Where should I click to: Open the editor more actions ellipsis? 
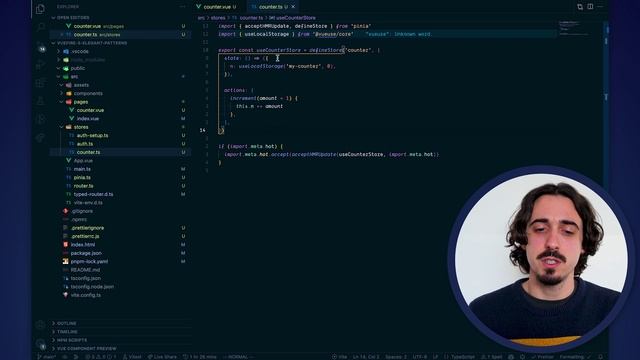click(600, 7)
